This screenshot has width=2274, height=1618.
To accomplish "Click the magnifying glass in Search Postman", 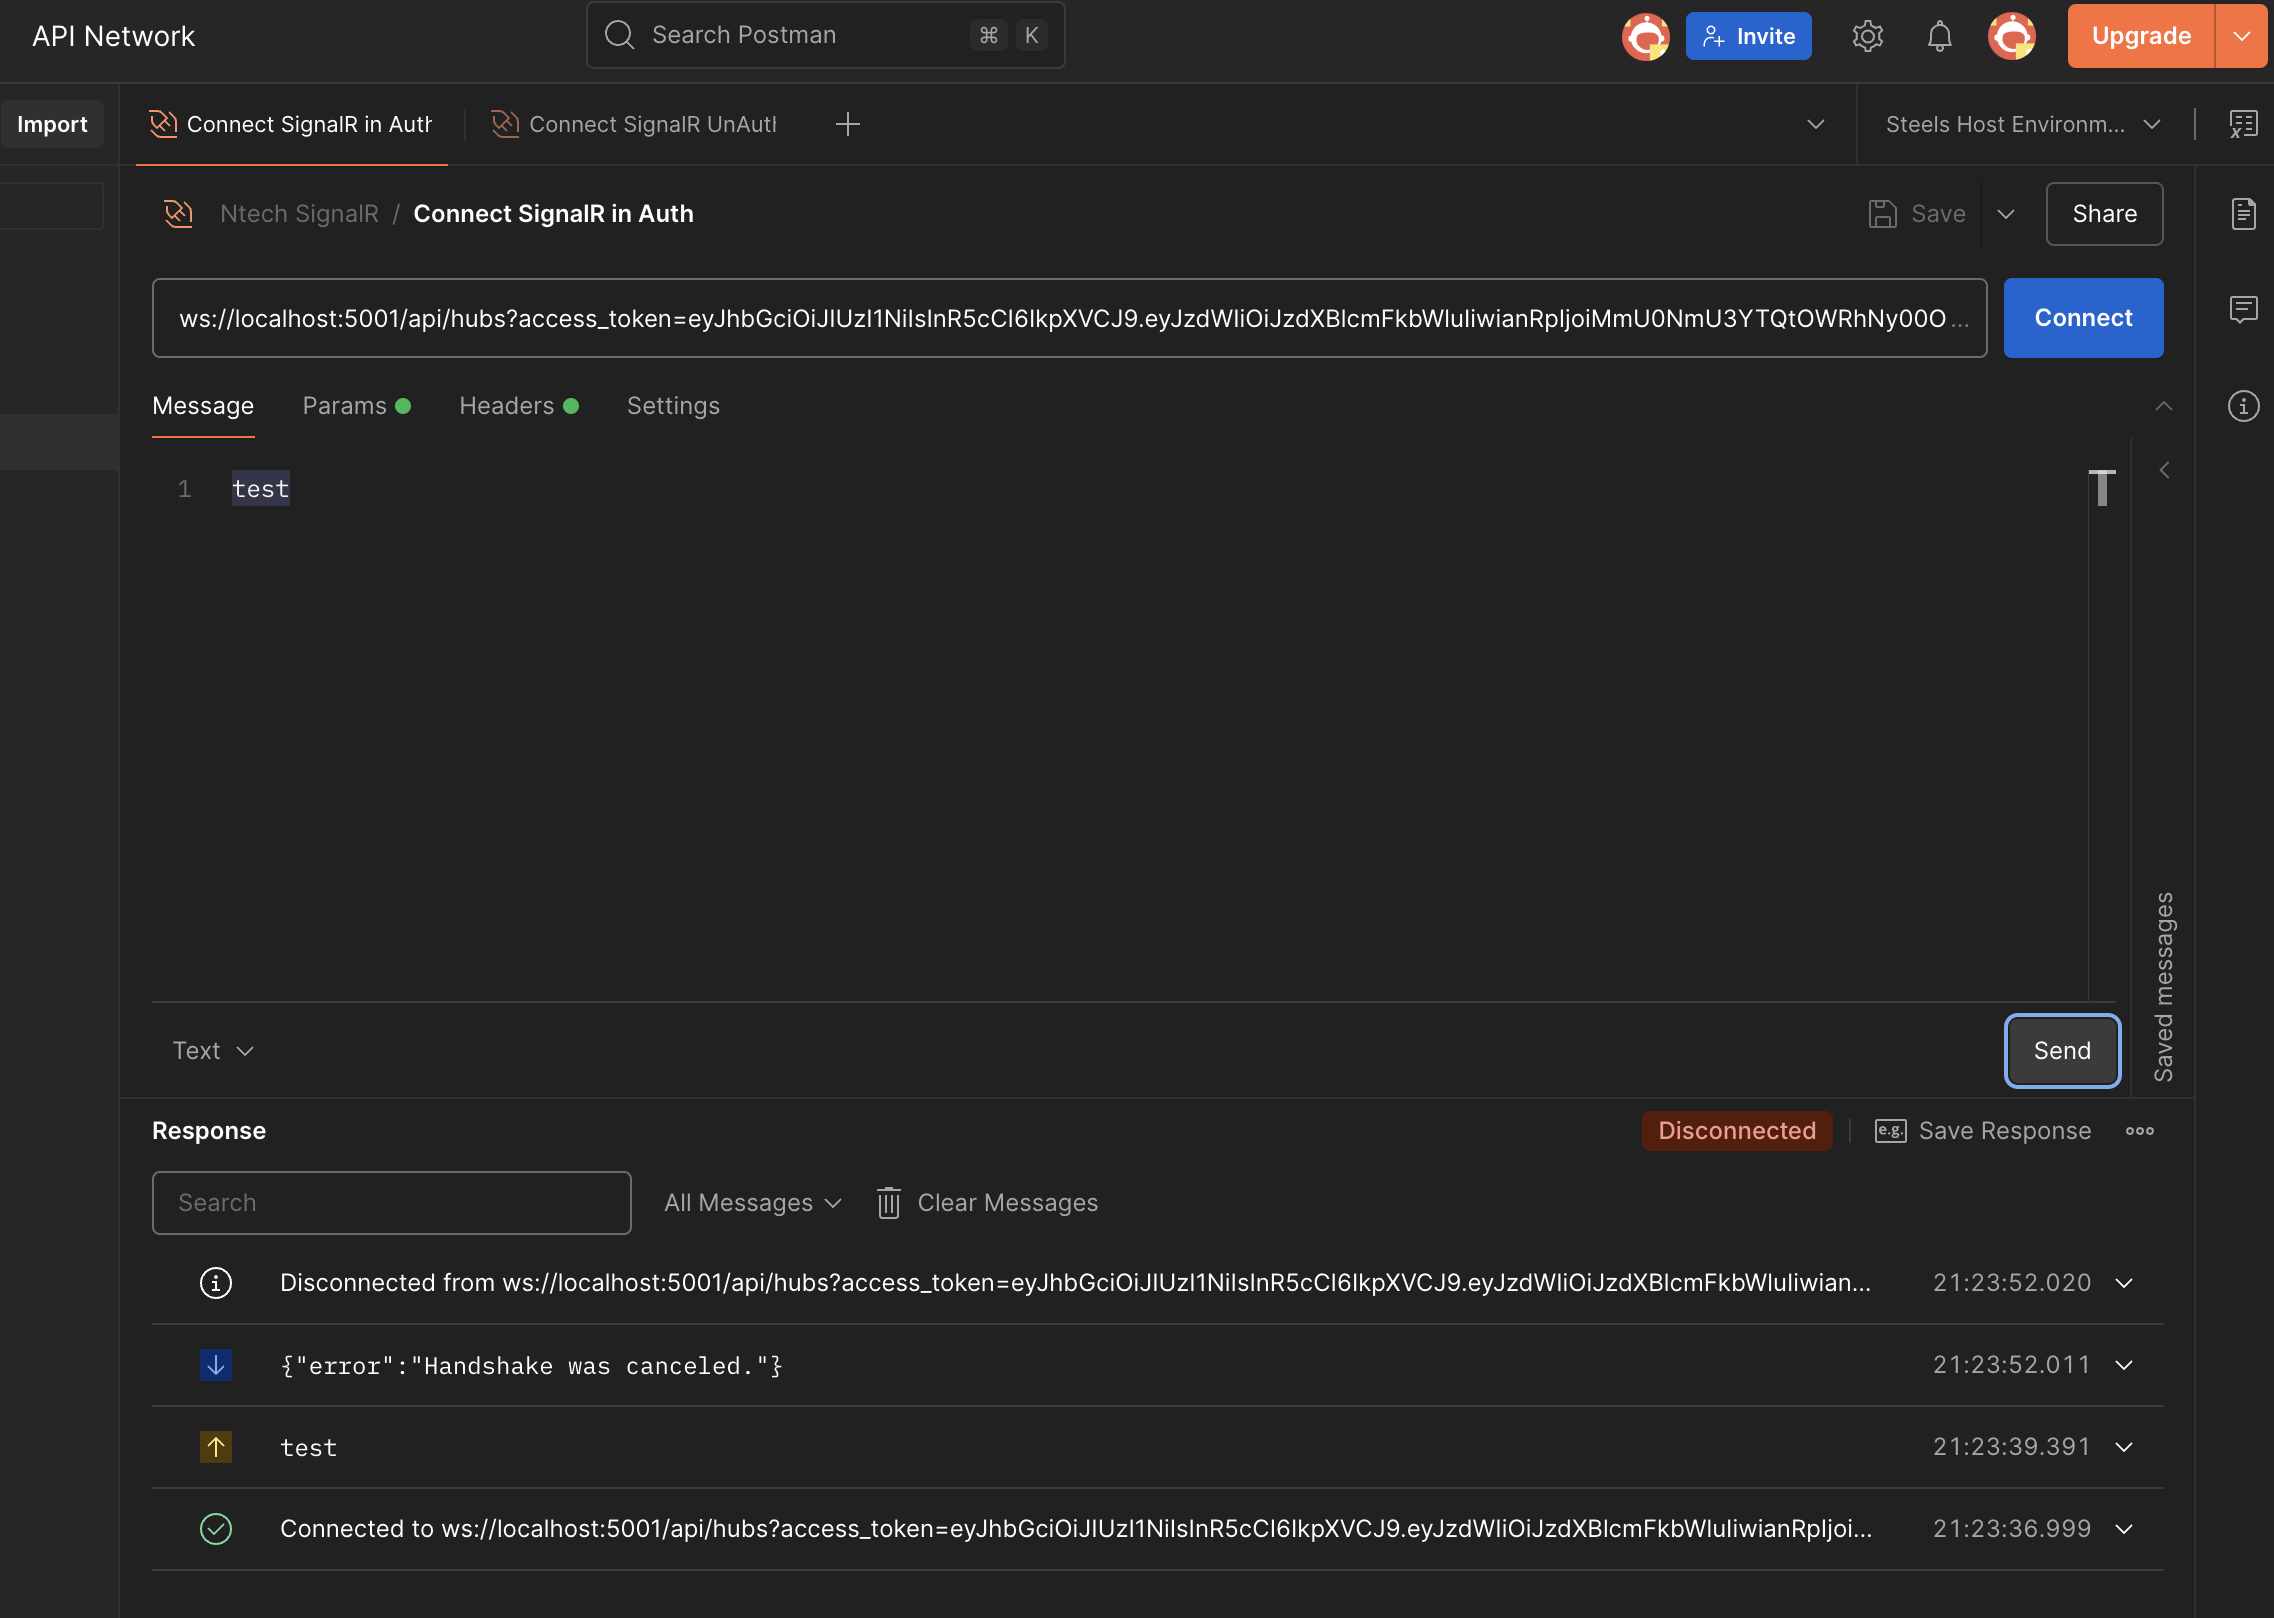I will 619,34.
